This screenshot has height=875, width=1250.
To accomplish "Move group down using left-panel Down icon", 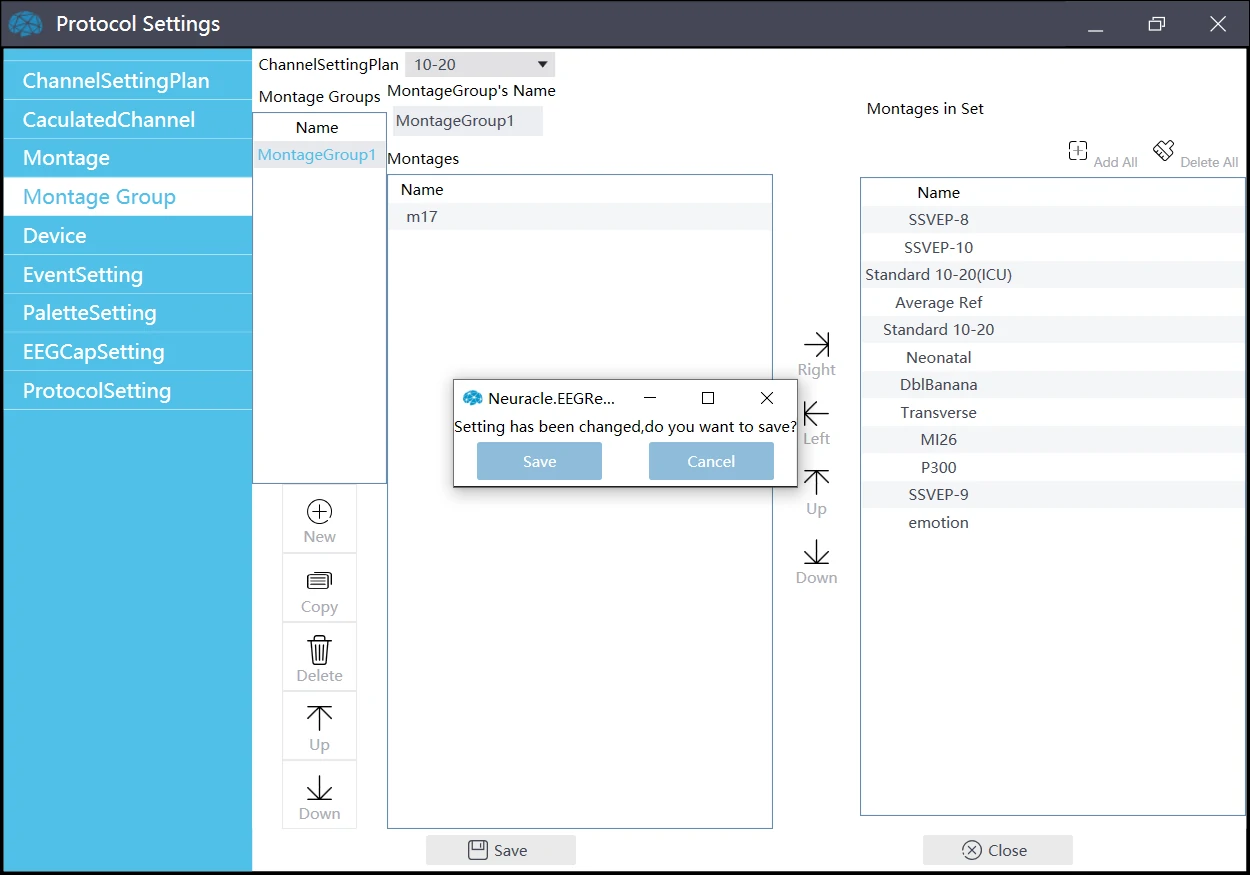I will coord(319,789).
